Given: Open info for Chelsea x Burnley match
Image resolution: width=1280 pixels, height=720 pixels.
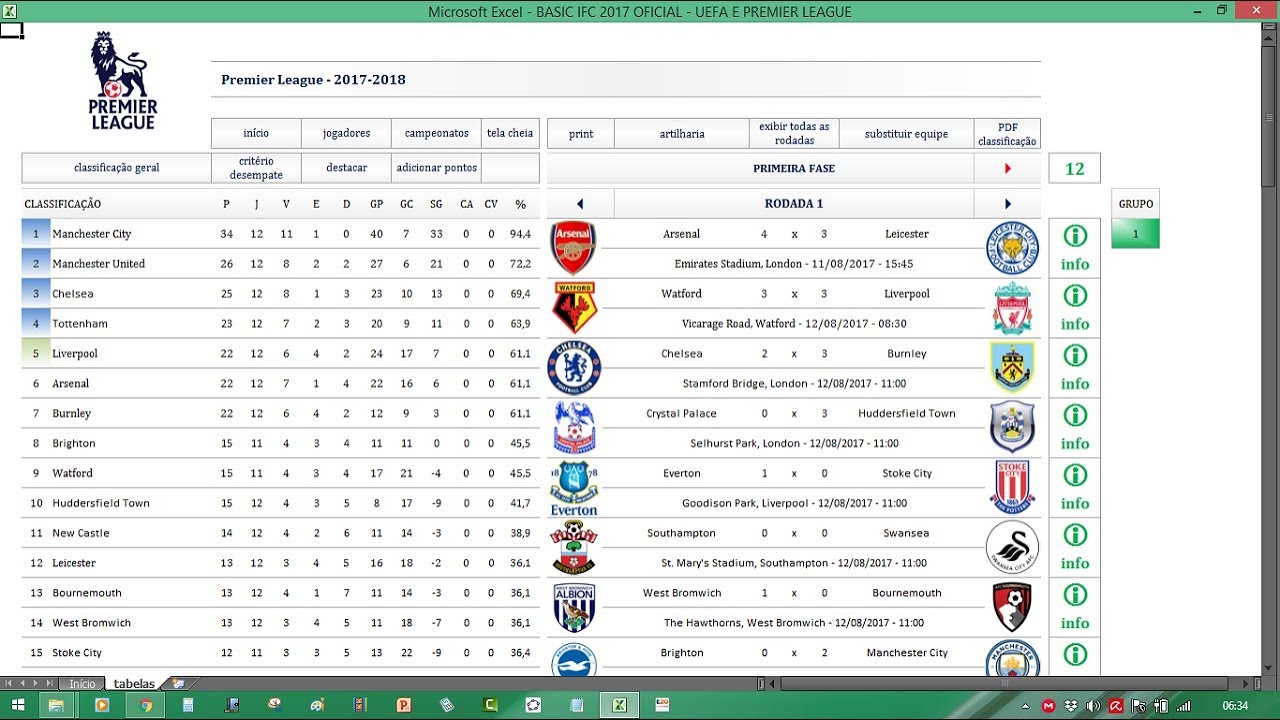Looking at the screenshot, I should click(x=1075, y=368).
